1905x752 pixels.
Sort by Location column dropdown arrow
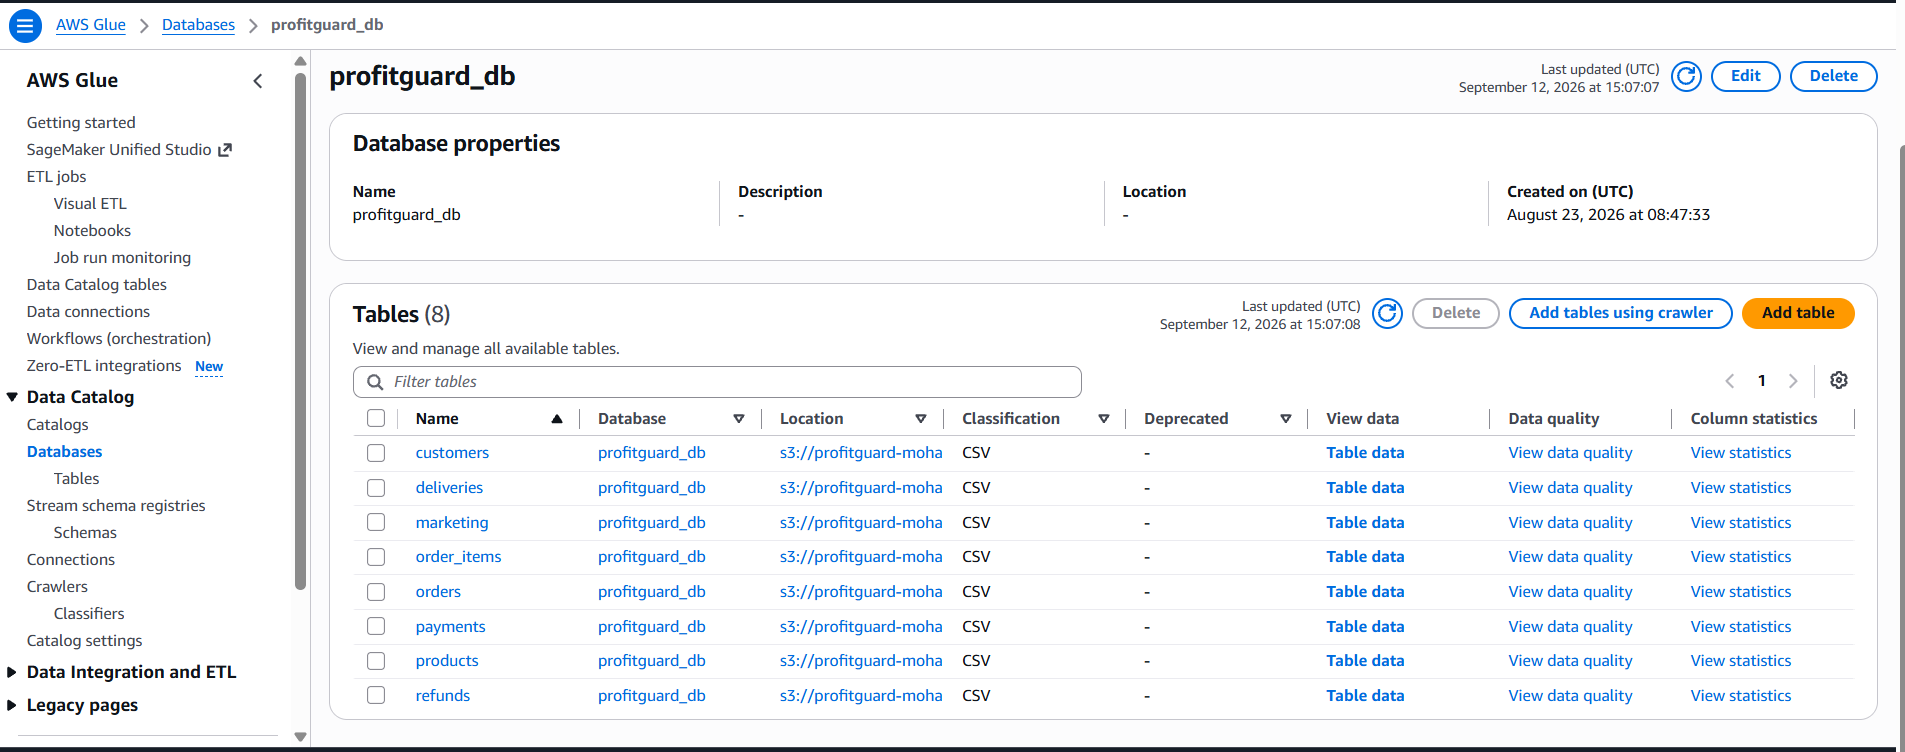pos(921,419)
